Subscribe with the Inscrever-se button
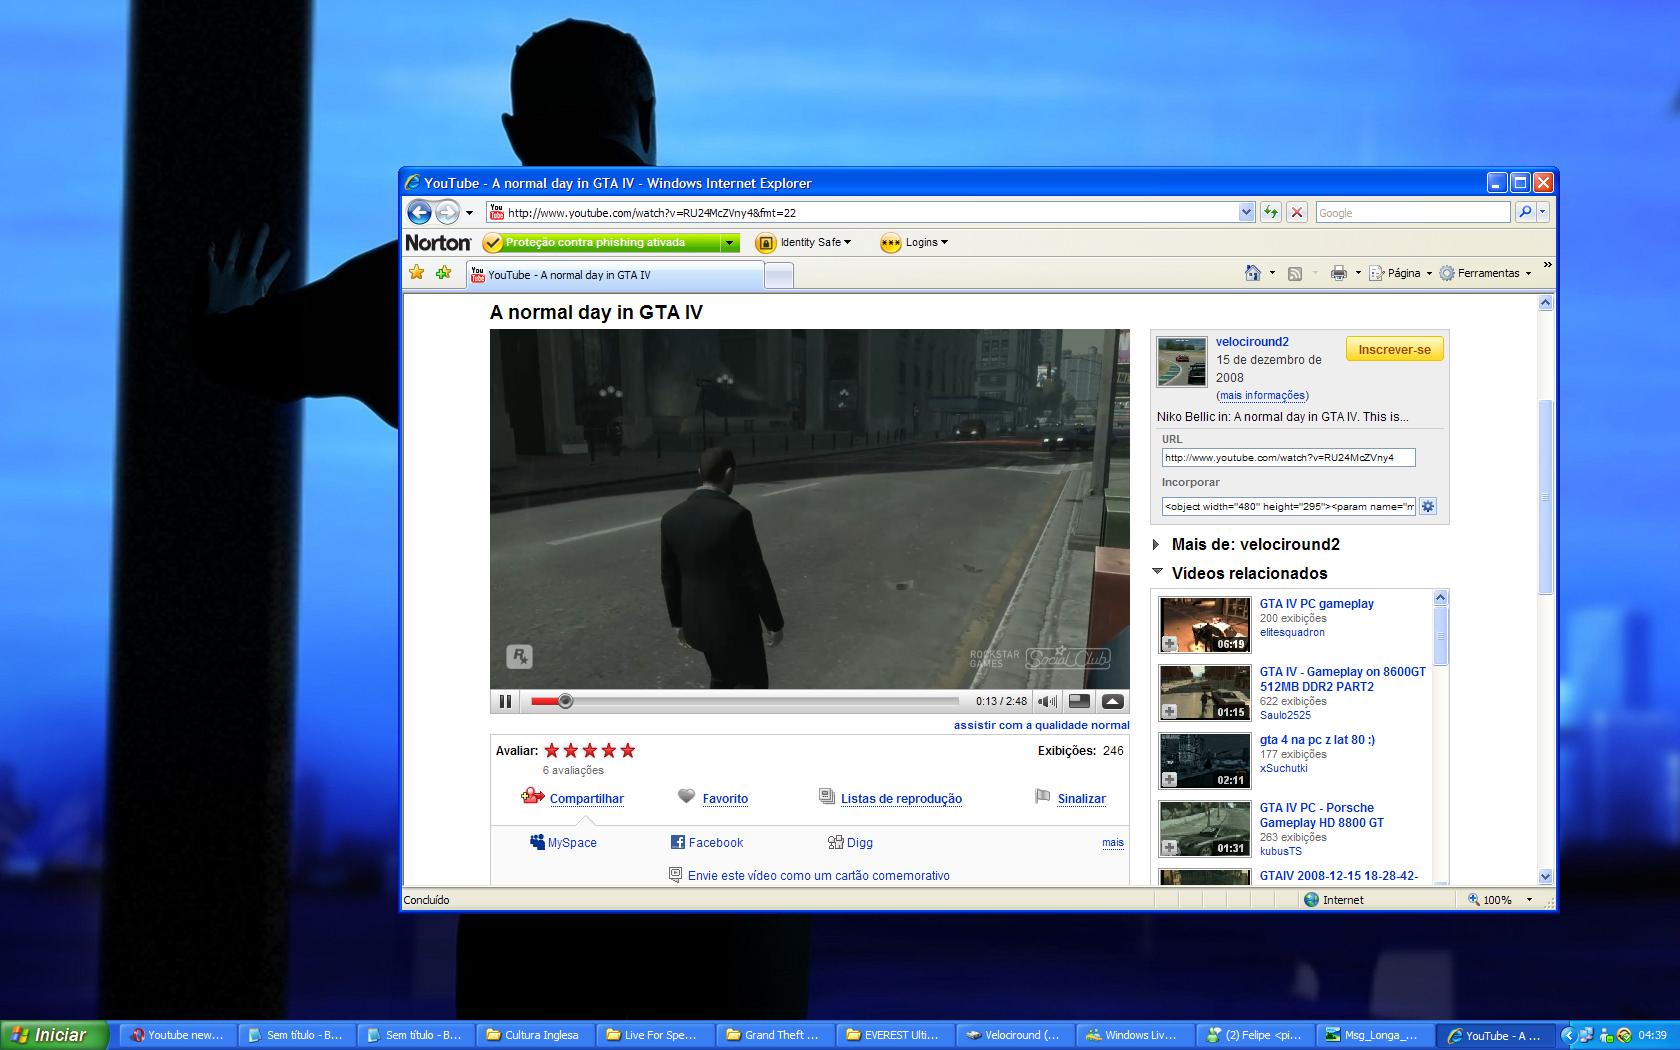 [x=1394, y=349]
